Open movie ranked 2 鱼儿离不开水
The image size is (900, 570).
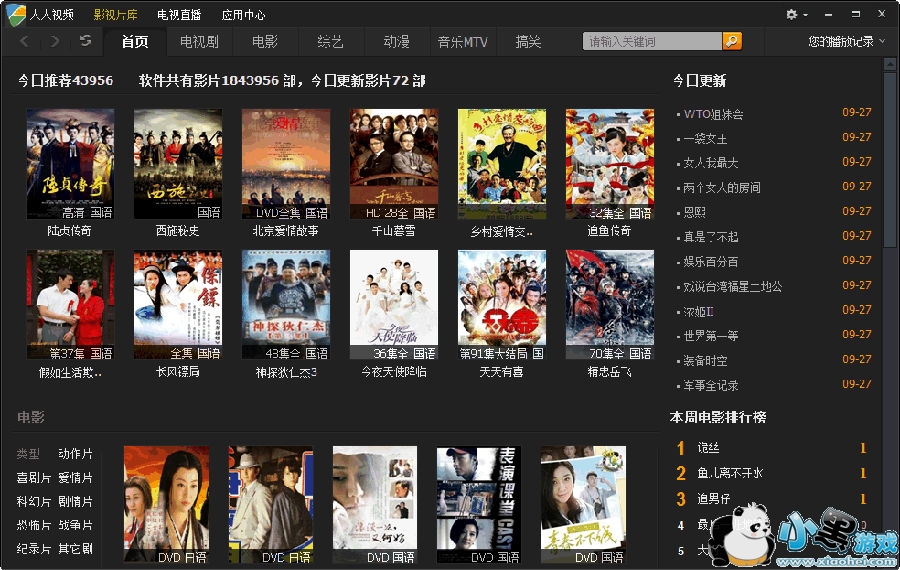pos(730,473)
